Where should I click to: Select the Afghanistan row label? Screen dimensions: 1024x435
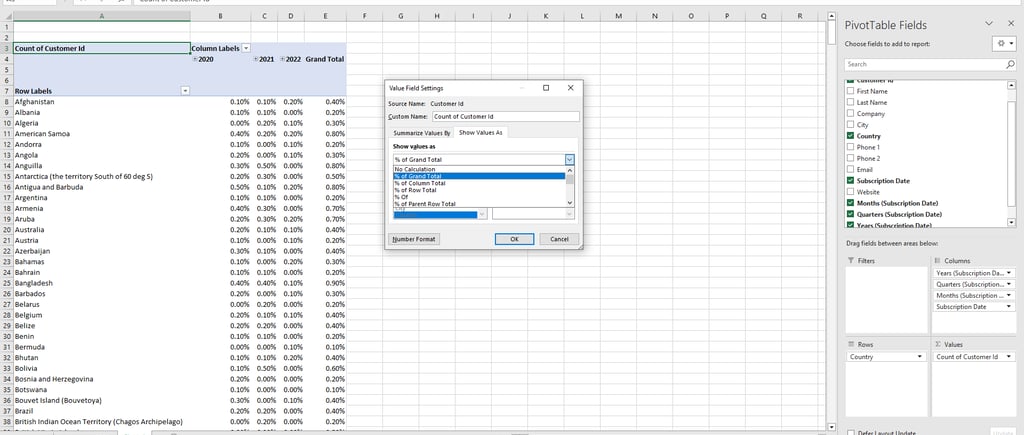101,102
